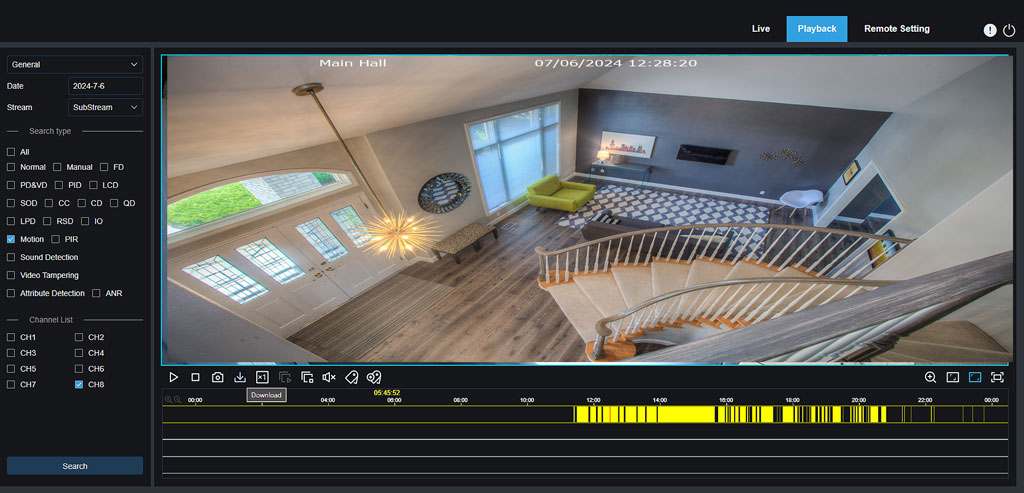The image size is (1024, 493).
Task: Open digital zoom with the magnifier plus icon
Action: (x=930, y=377)
